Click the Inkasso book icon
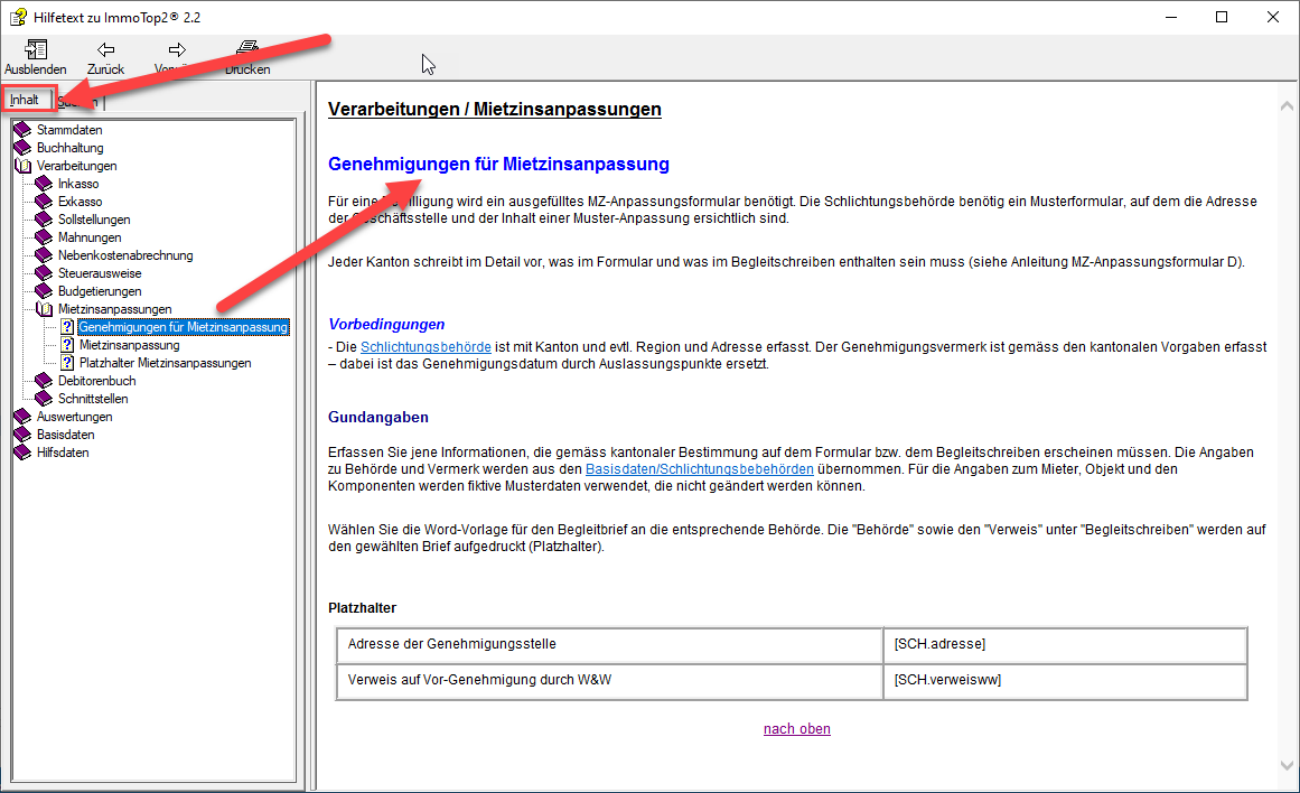Viewport: 1300px width, 793px height. click(44, 184)
